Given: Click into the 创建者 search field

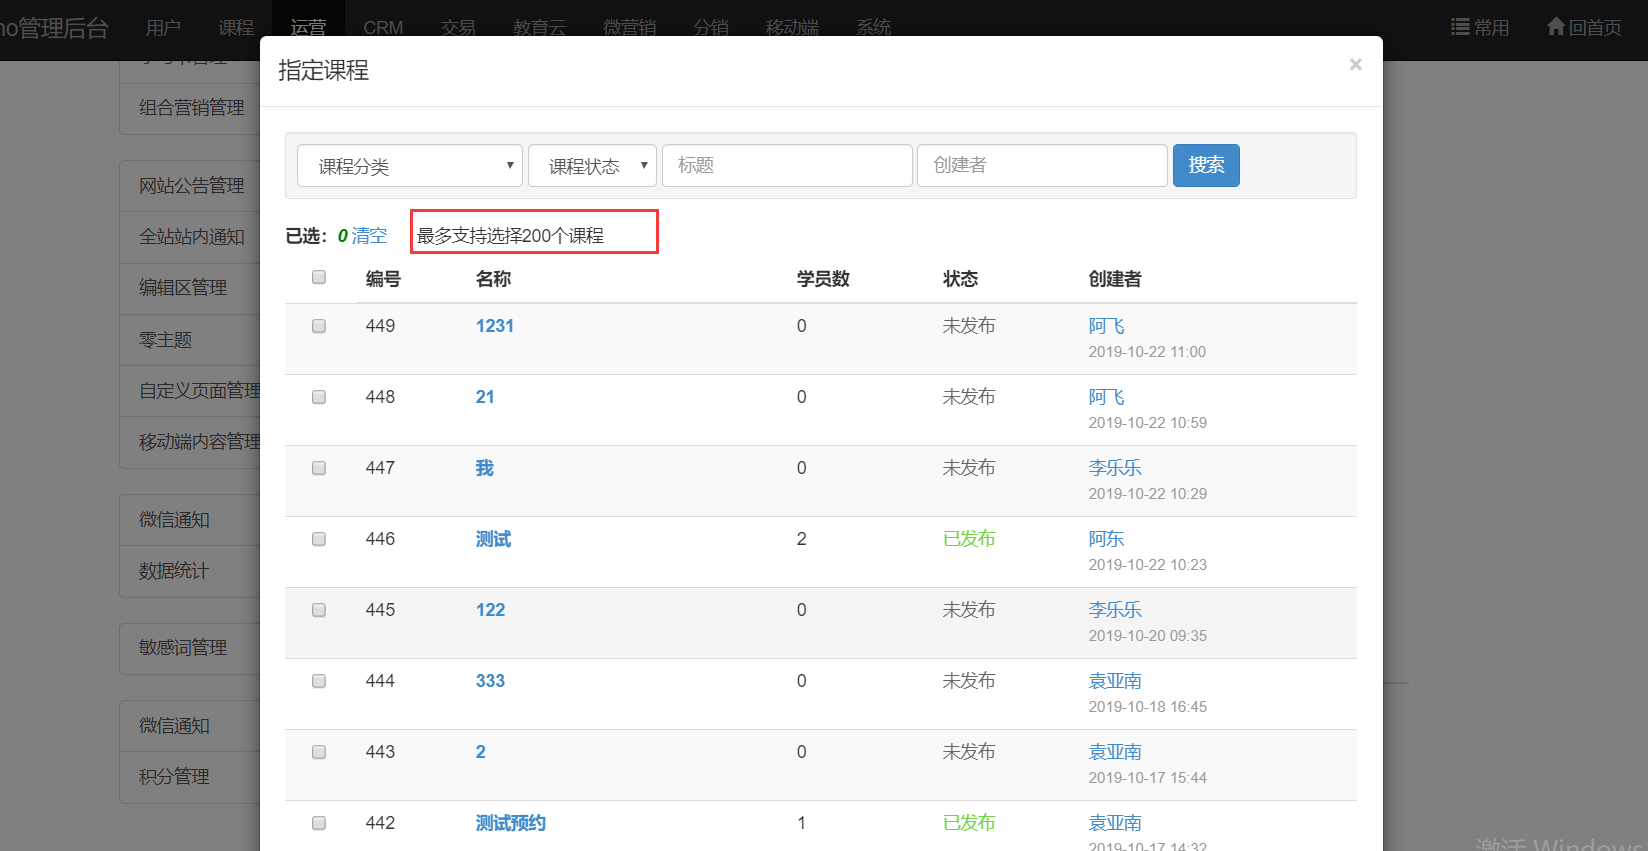Looking at the screenshot, I should click(1041, 165).
